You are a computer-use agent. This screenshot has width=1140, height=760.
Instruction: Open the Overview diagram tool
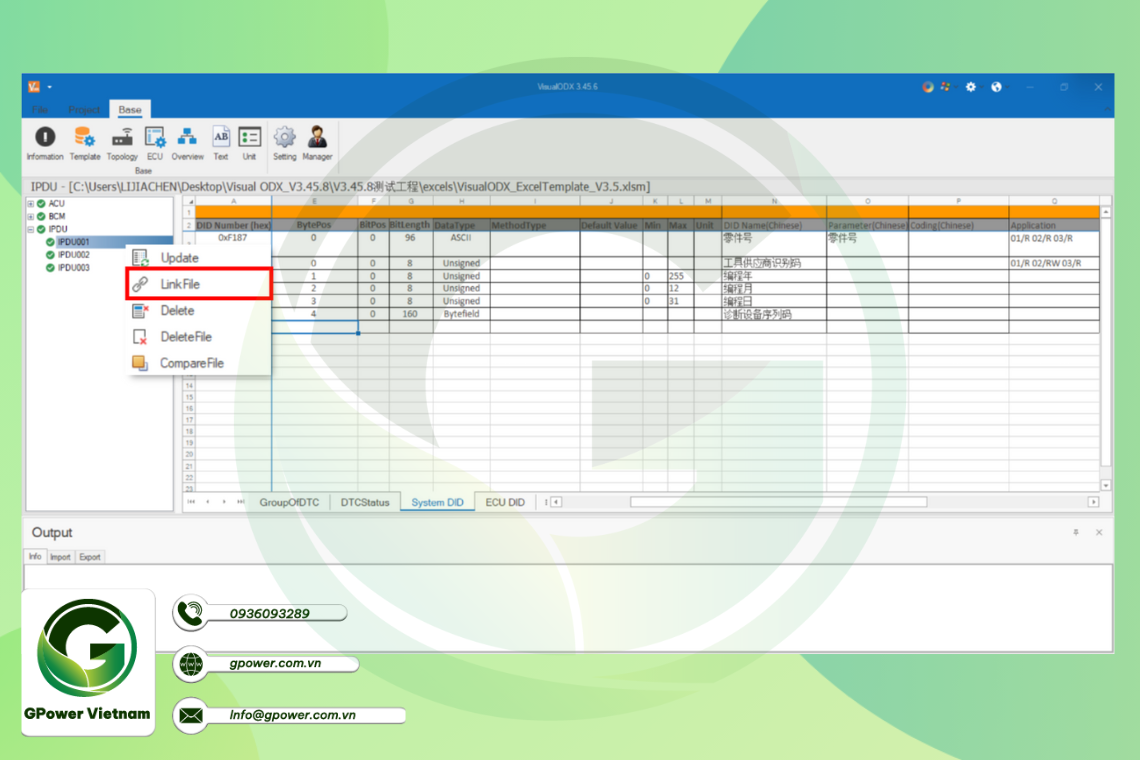188,143
